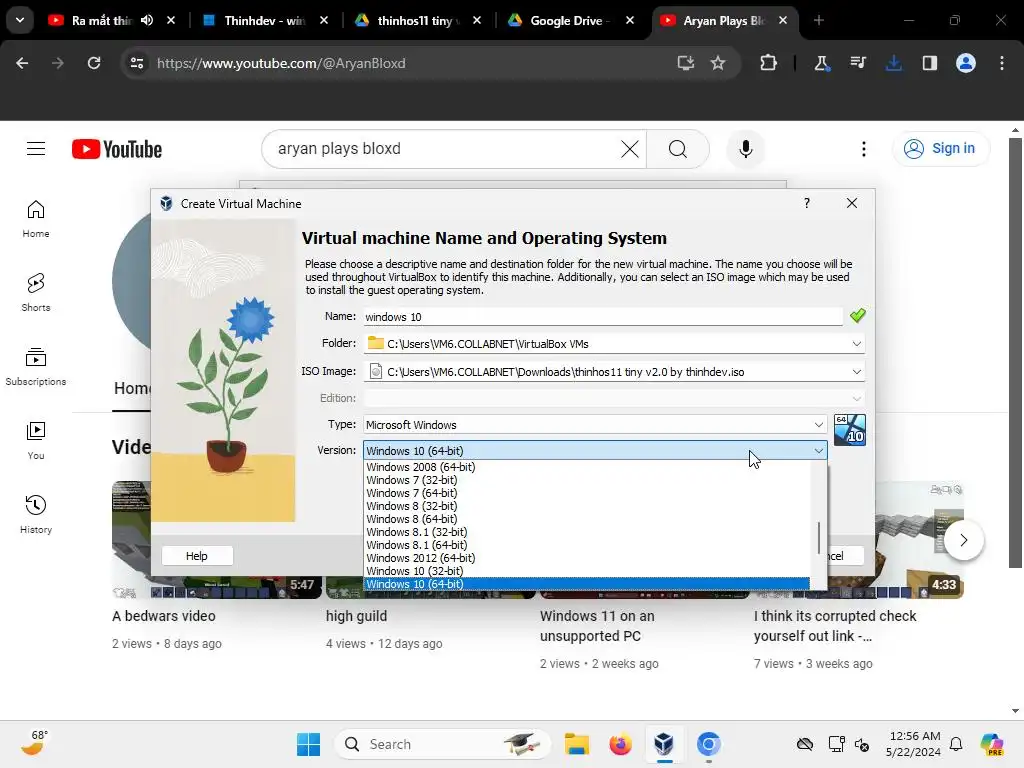Open You section in sidebar
Viewport: 1024px width, 768px height.
click(x=36, y=441)
